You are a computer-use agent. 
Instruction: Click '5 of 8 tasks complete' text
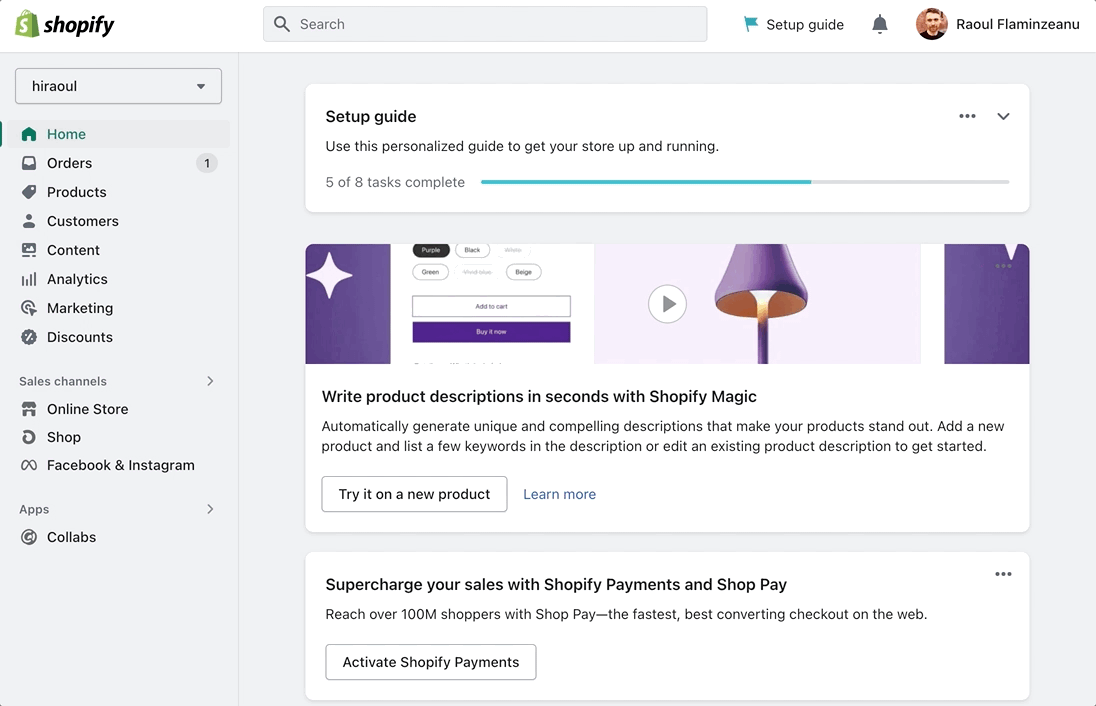click(x=395, y=182)
